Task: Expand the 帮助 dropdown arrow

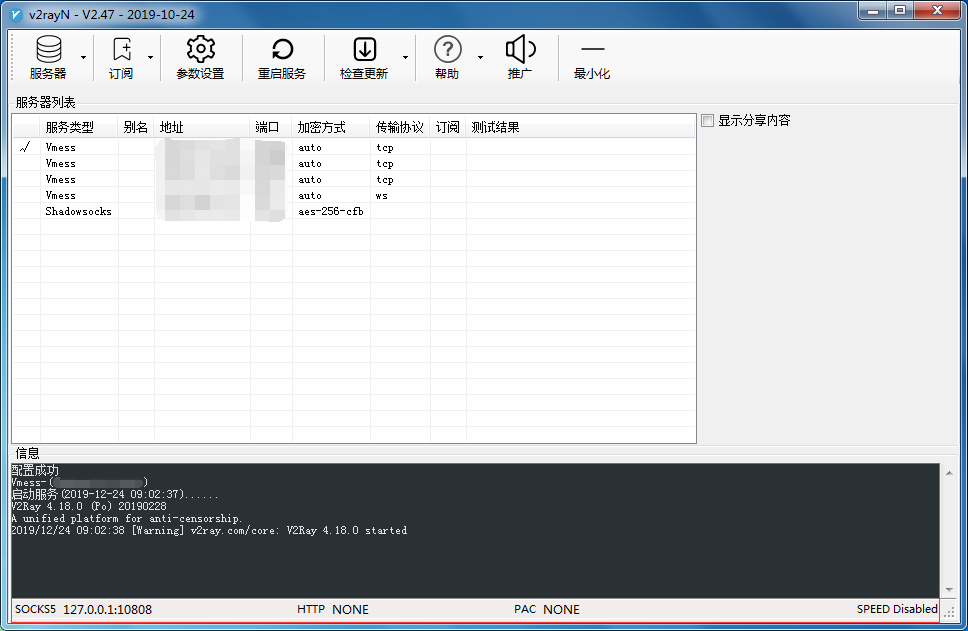Action: (480, 57)
